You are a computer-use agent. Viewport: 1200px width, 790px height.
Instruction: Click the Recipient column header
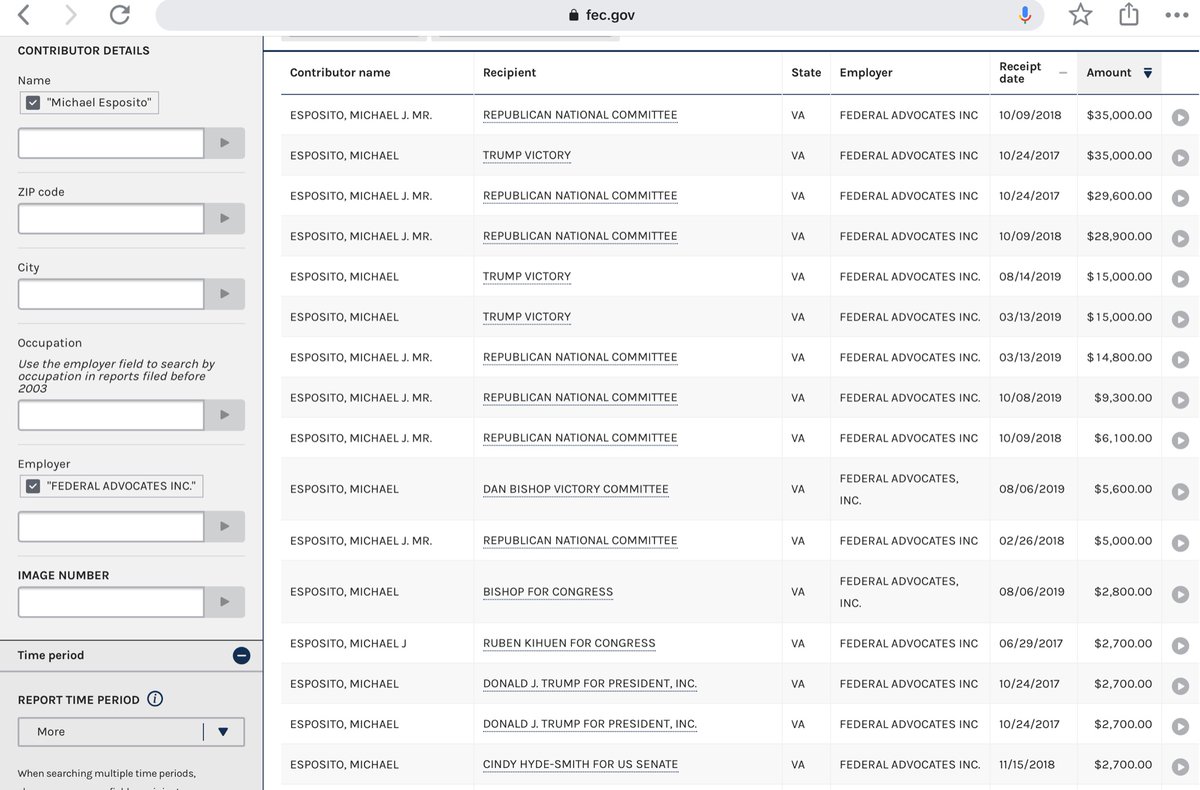pos(510,72)
